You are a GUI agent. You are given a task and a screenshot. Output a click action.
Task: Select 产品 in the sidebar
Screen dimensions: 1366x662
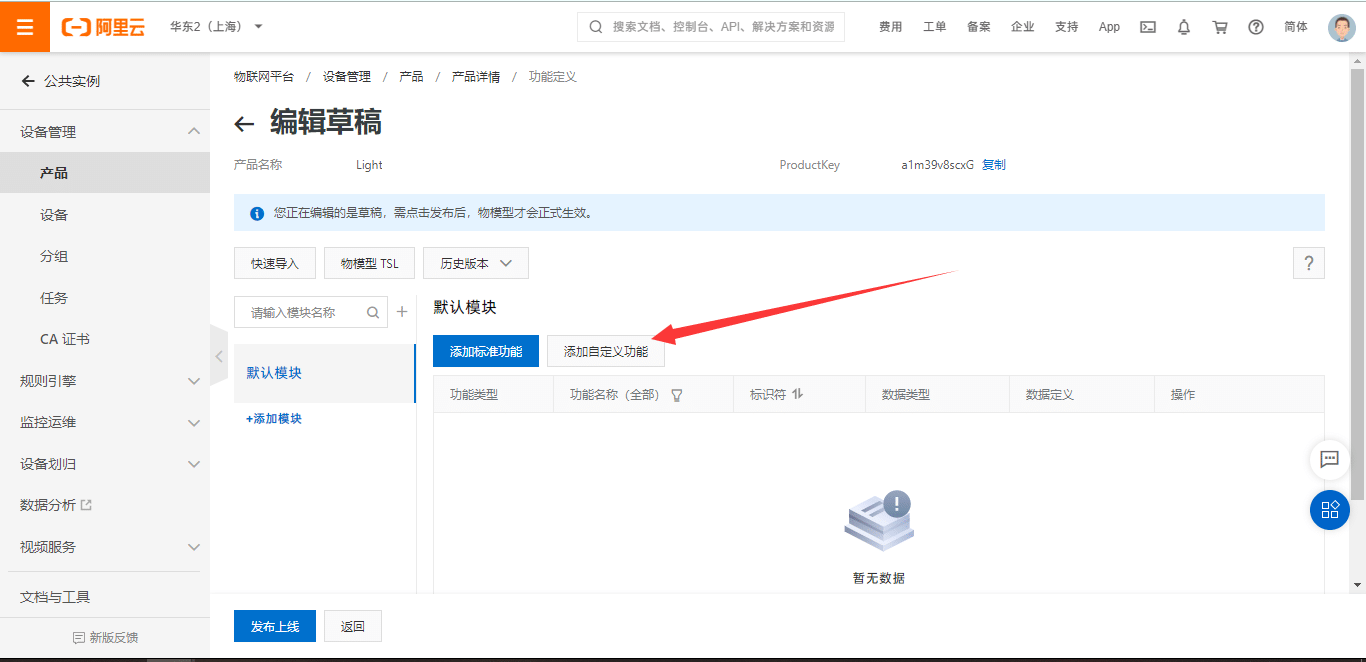click(x=55, y=172)
